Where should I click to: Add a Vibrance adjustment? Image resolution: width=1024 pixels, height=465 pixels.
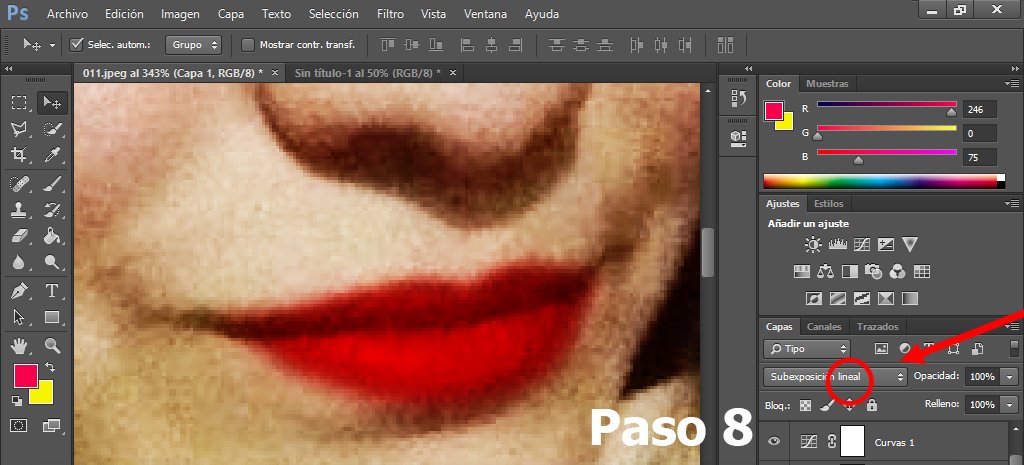(x=910, y=245)
